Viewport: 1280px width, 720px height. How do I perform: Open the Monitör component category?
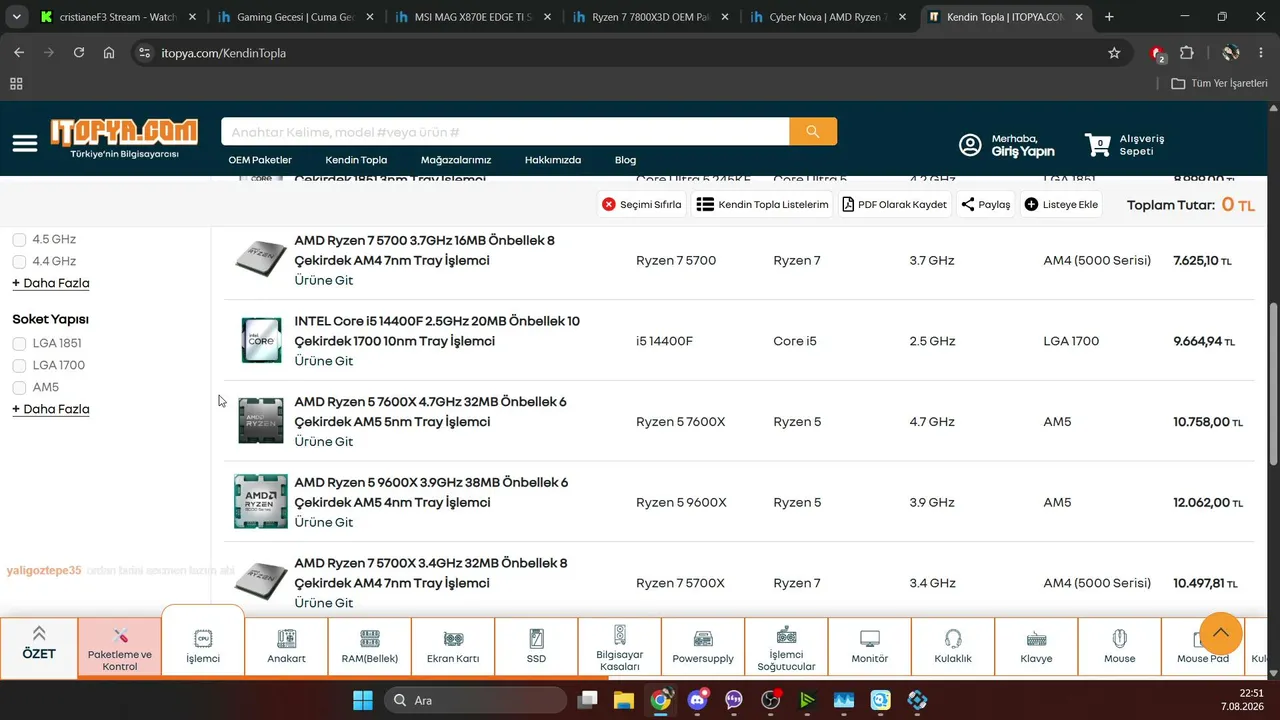click(x=870, y=647)
